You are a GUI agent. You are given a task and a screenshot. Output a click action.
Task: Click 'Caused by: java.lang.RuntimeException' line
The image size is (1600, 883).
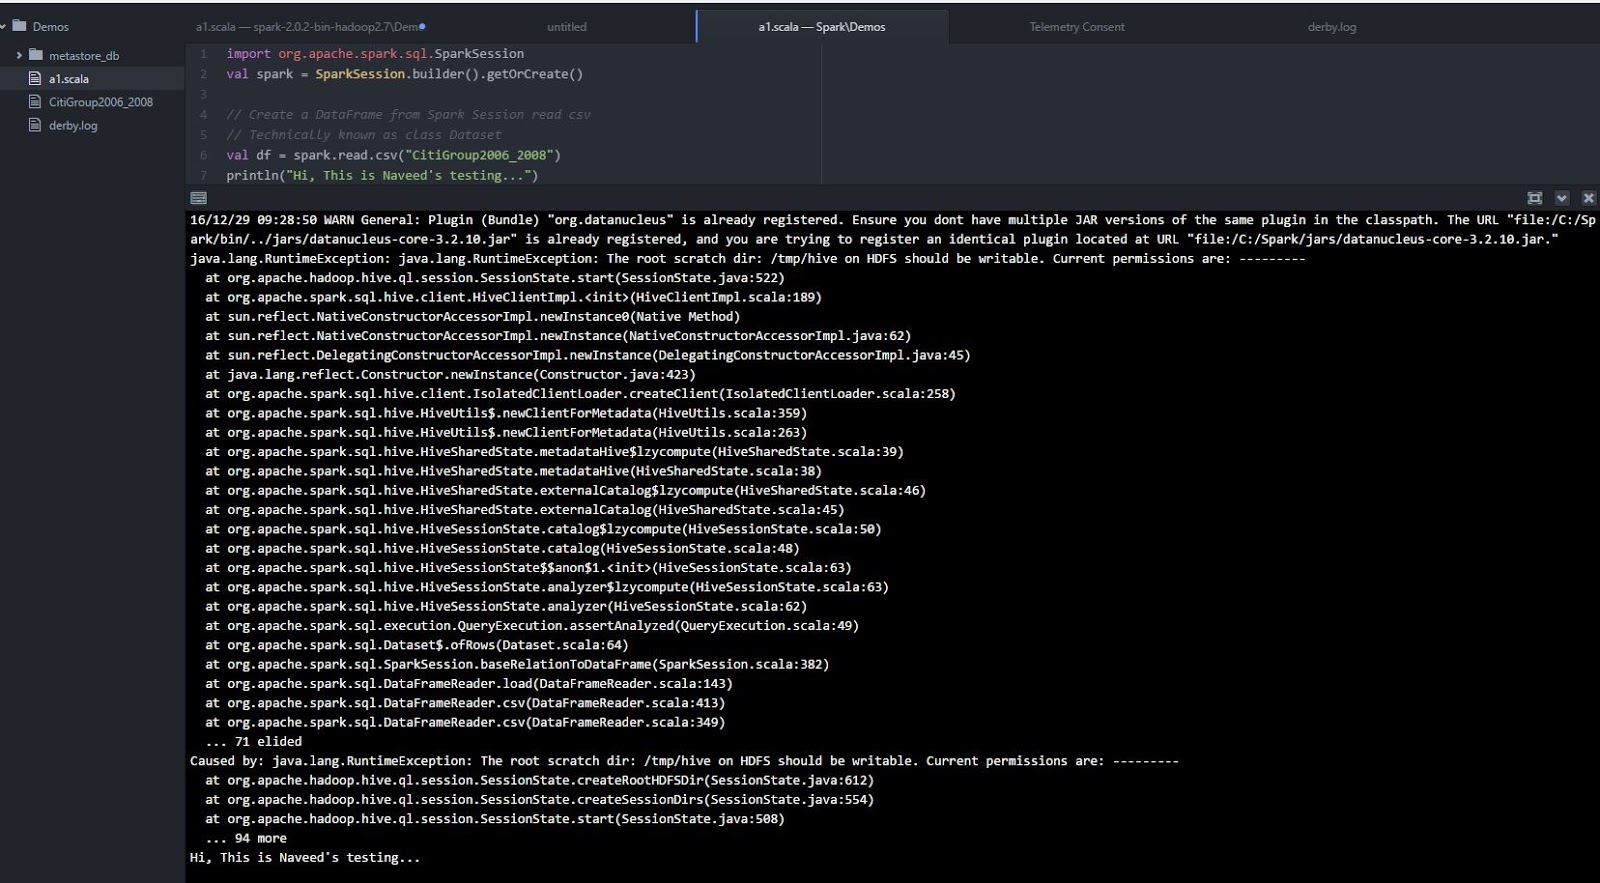[684, 761]
